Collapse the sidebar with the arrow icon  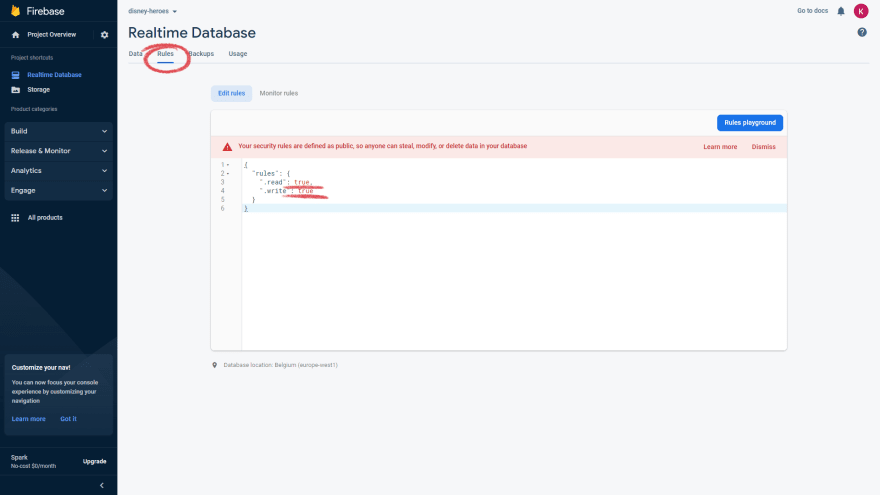click(x=102, y=485)
